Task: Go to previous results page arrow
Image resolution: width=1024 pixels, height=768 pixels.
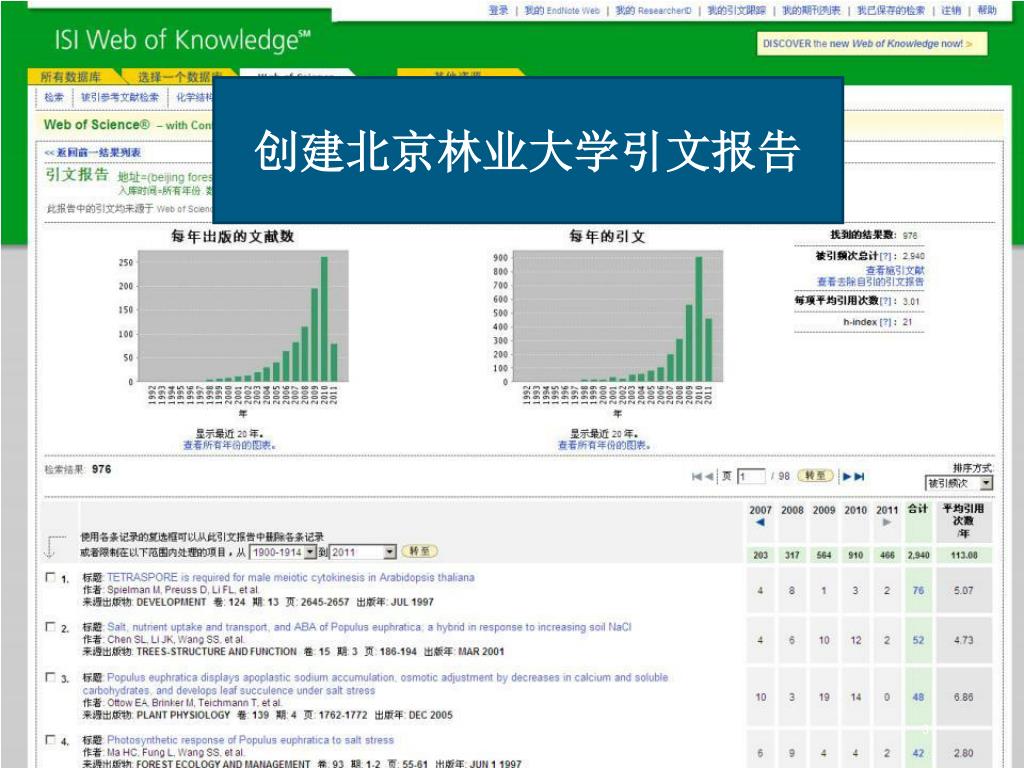Action: coord(709,477)
